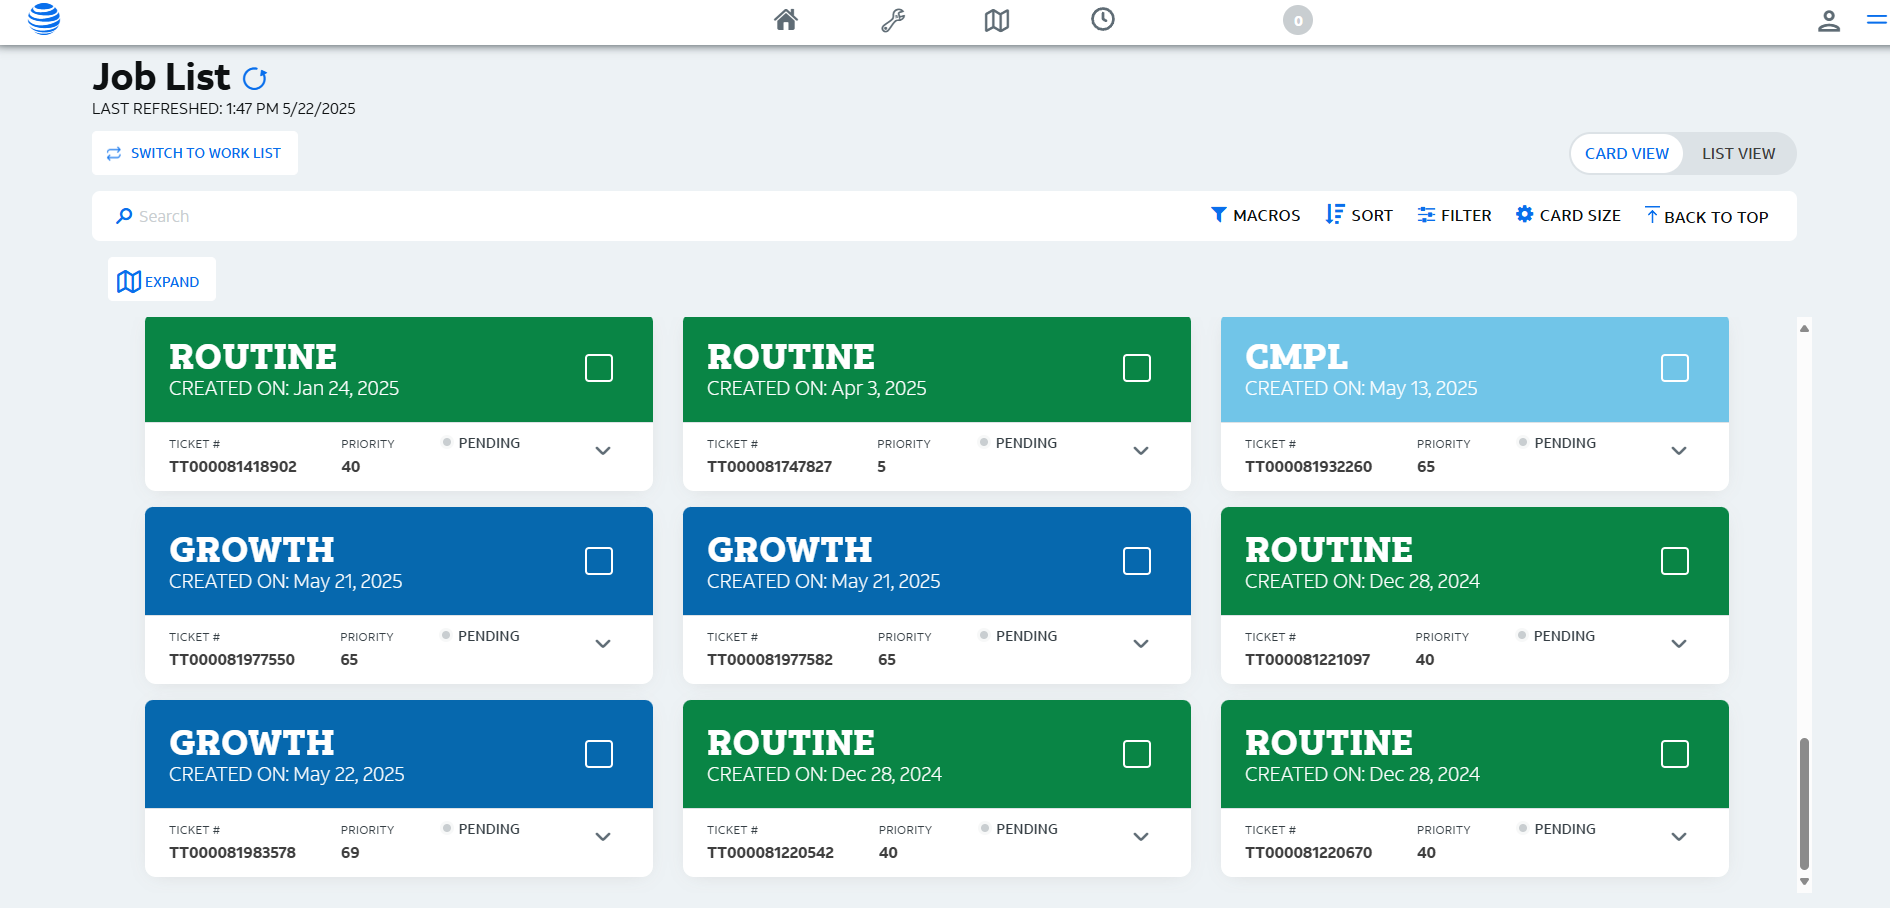1890x908 pixels.
Task: Open the user profile icon
Action: pos(1828,21)
